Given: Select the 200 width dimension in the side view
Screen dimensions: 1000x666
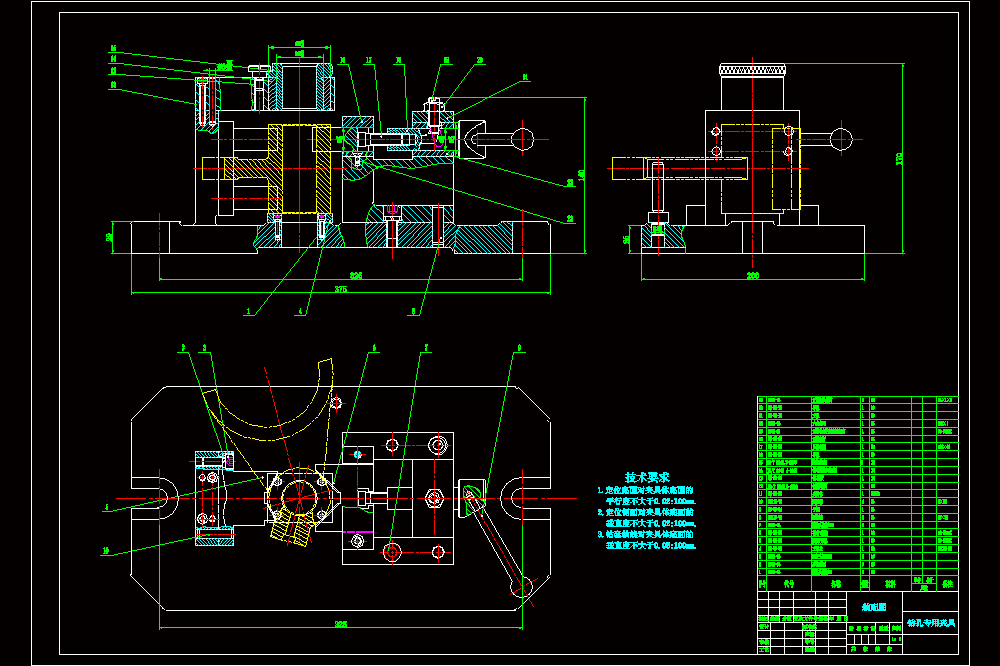Looking at the screenshot, I should [753, 276].
